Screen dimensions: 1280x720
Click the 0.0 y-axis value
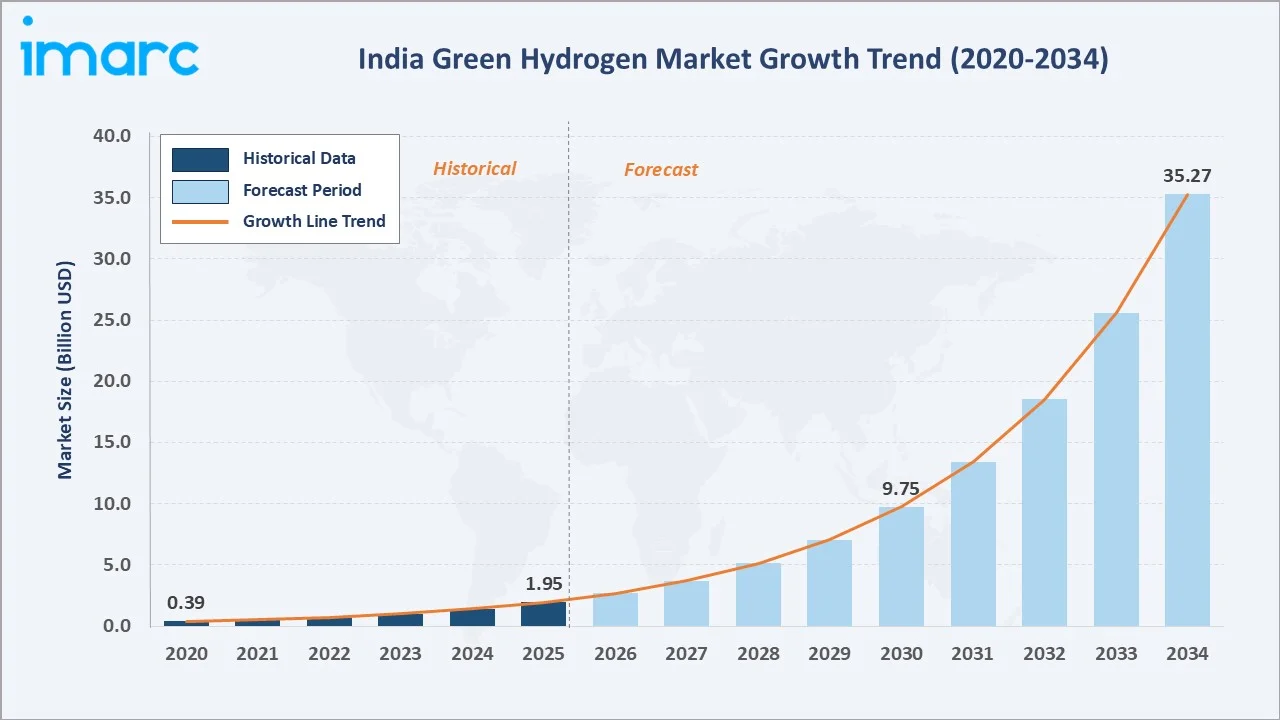pyautogui.click(x=117, y=626)
